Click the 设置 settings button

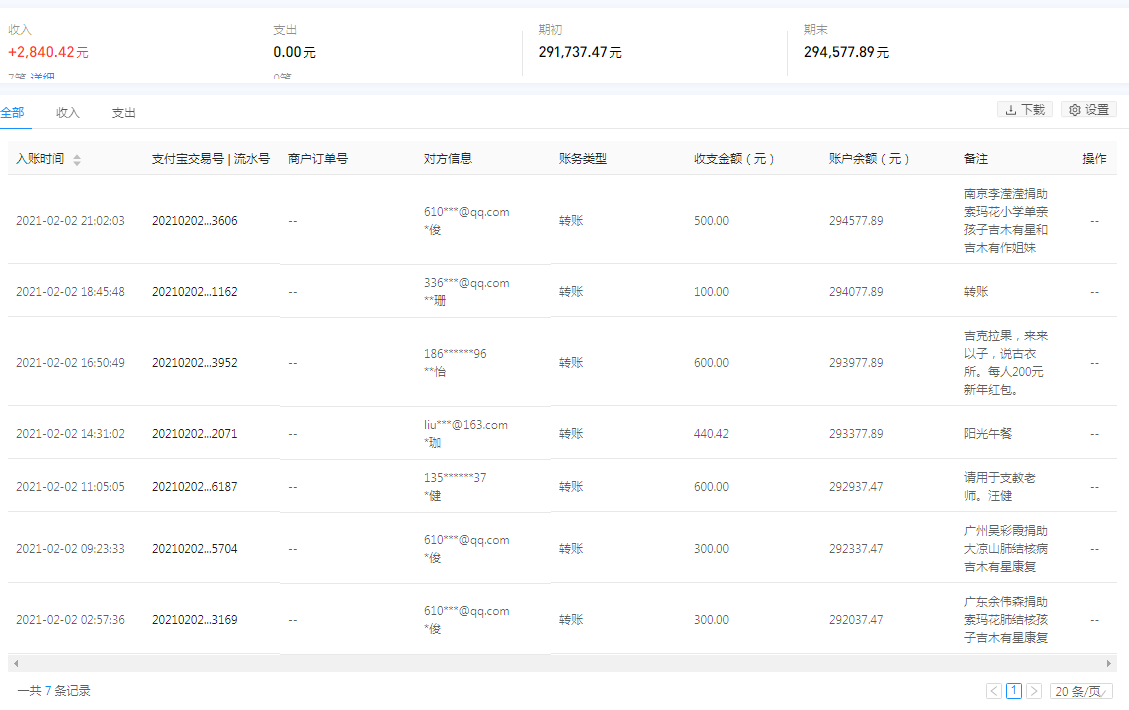pyautogui.click(x=1088, y=110)
